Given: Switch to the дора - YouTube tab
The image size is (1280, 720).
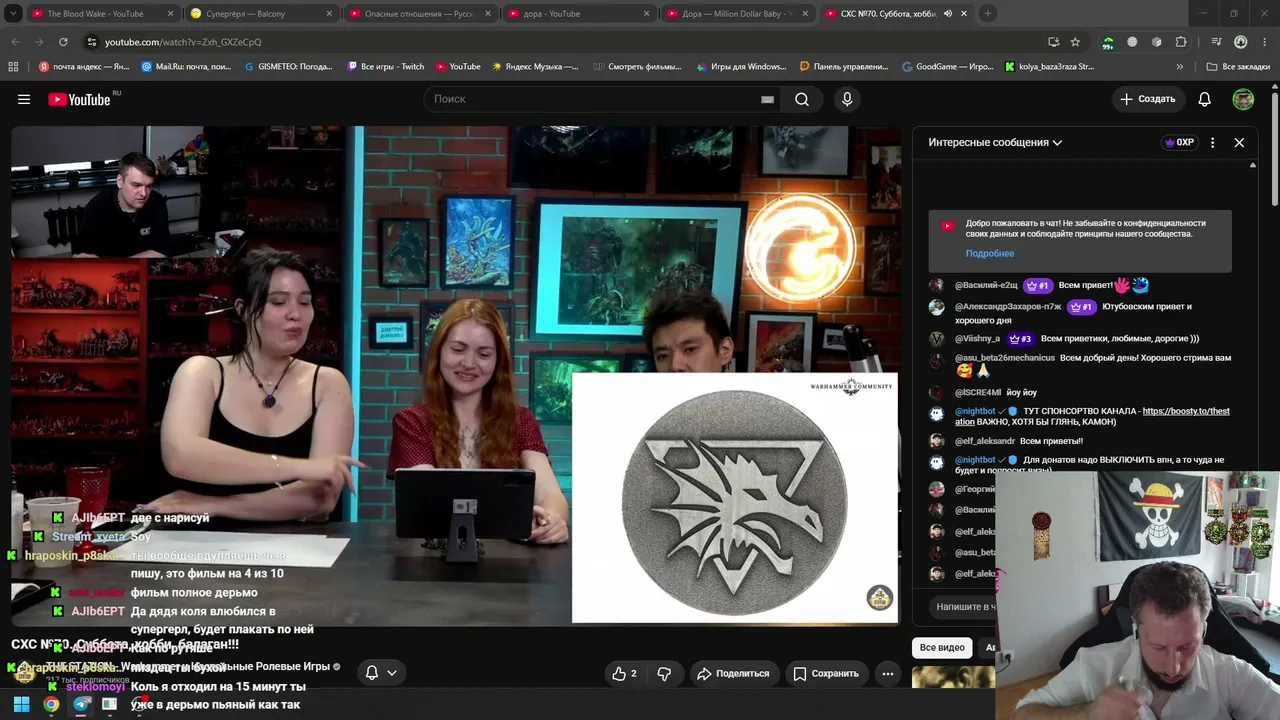Looking at the screenshot, I should [579, 14].
